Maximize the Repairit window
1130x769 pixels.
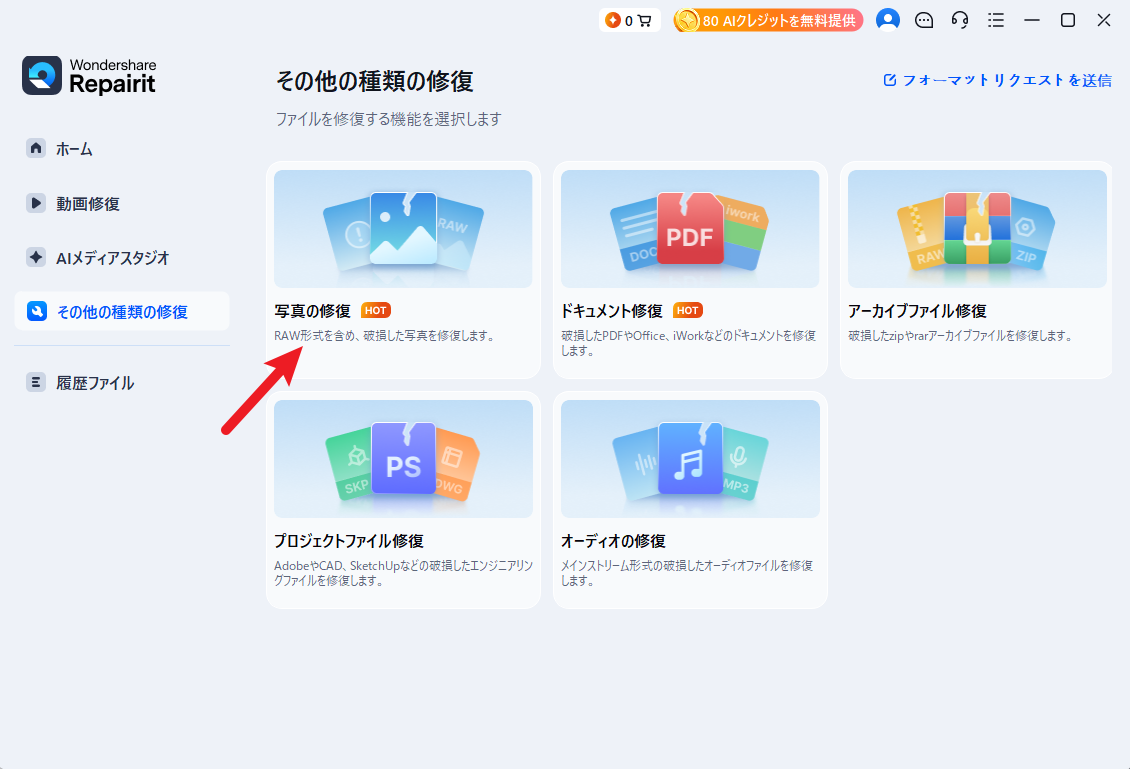[x=1068, y=20]
